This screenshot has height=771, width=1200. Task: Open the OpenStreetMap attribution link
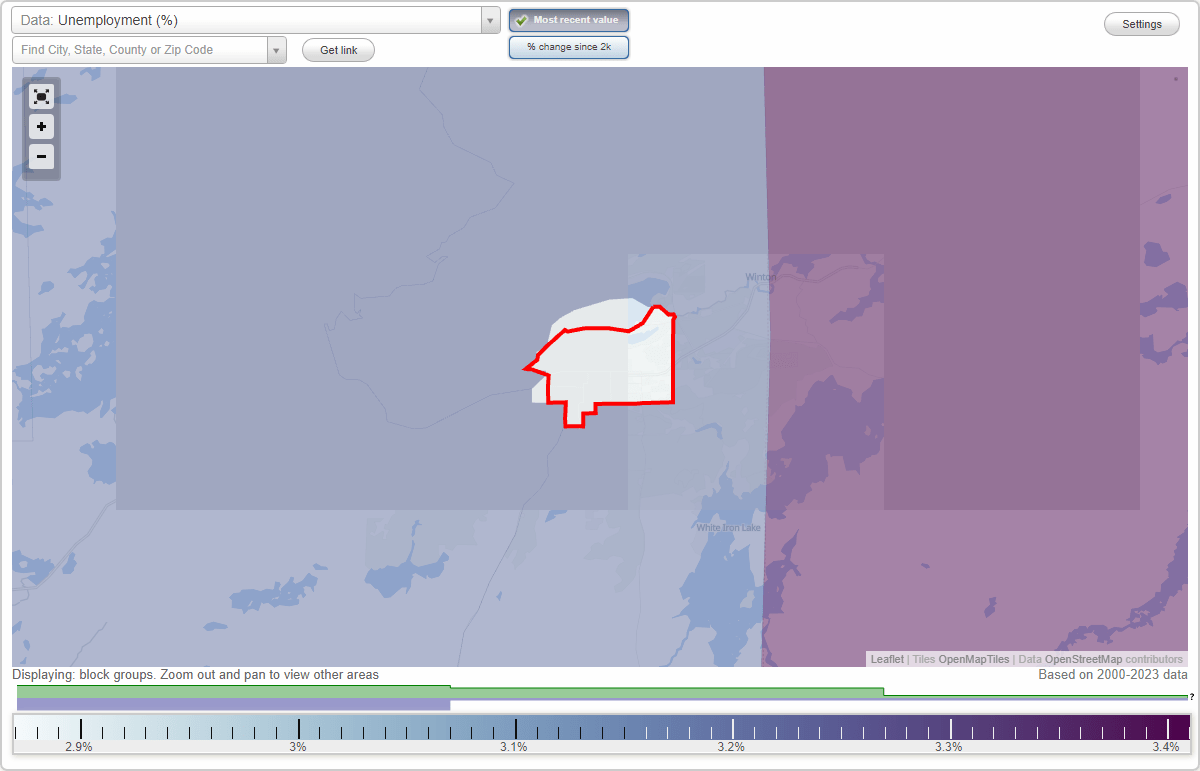pos(1083,659)
